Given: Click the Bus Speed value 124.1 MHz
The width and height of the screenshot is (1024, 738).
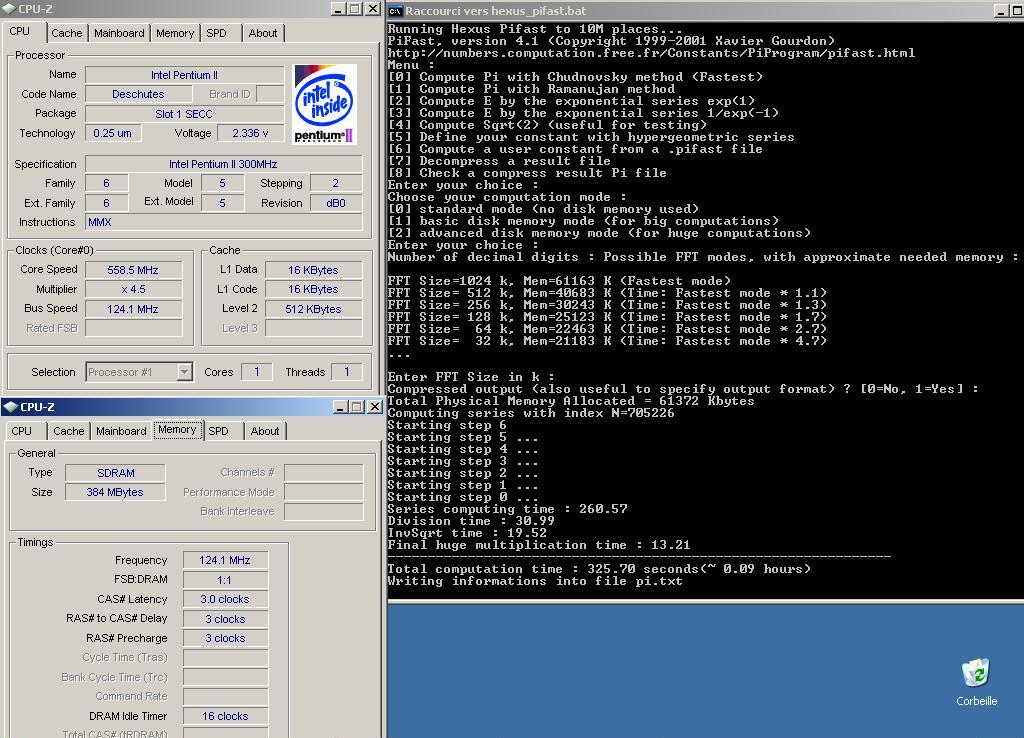Looking at the screenshot, I should (x=133, y=309).
